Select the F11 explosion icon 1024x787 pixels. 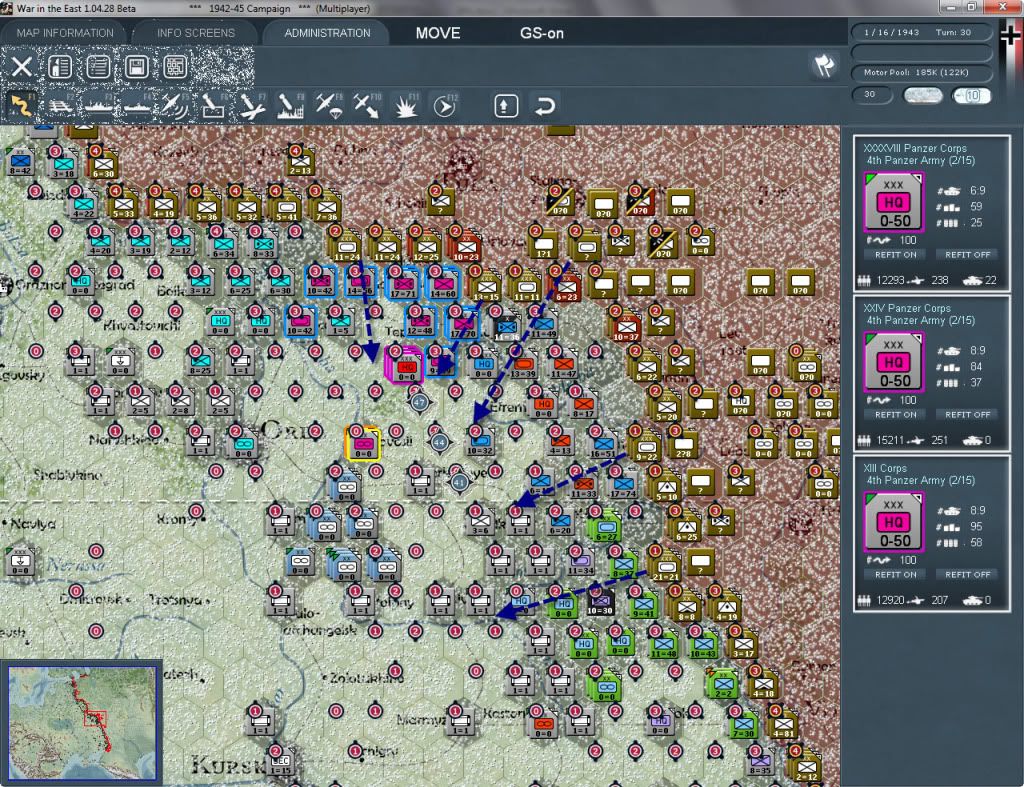[x=406, y=106]
